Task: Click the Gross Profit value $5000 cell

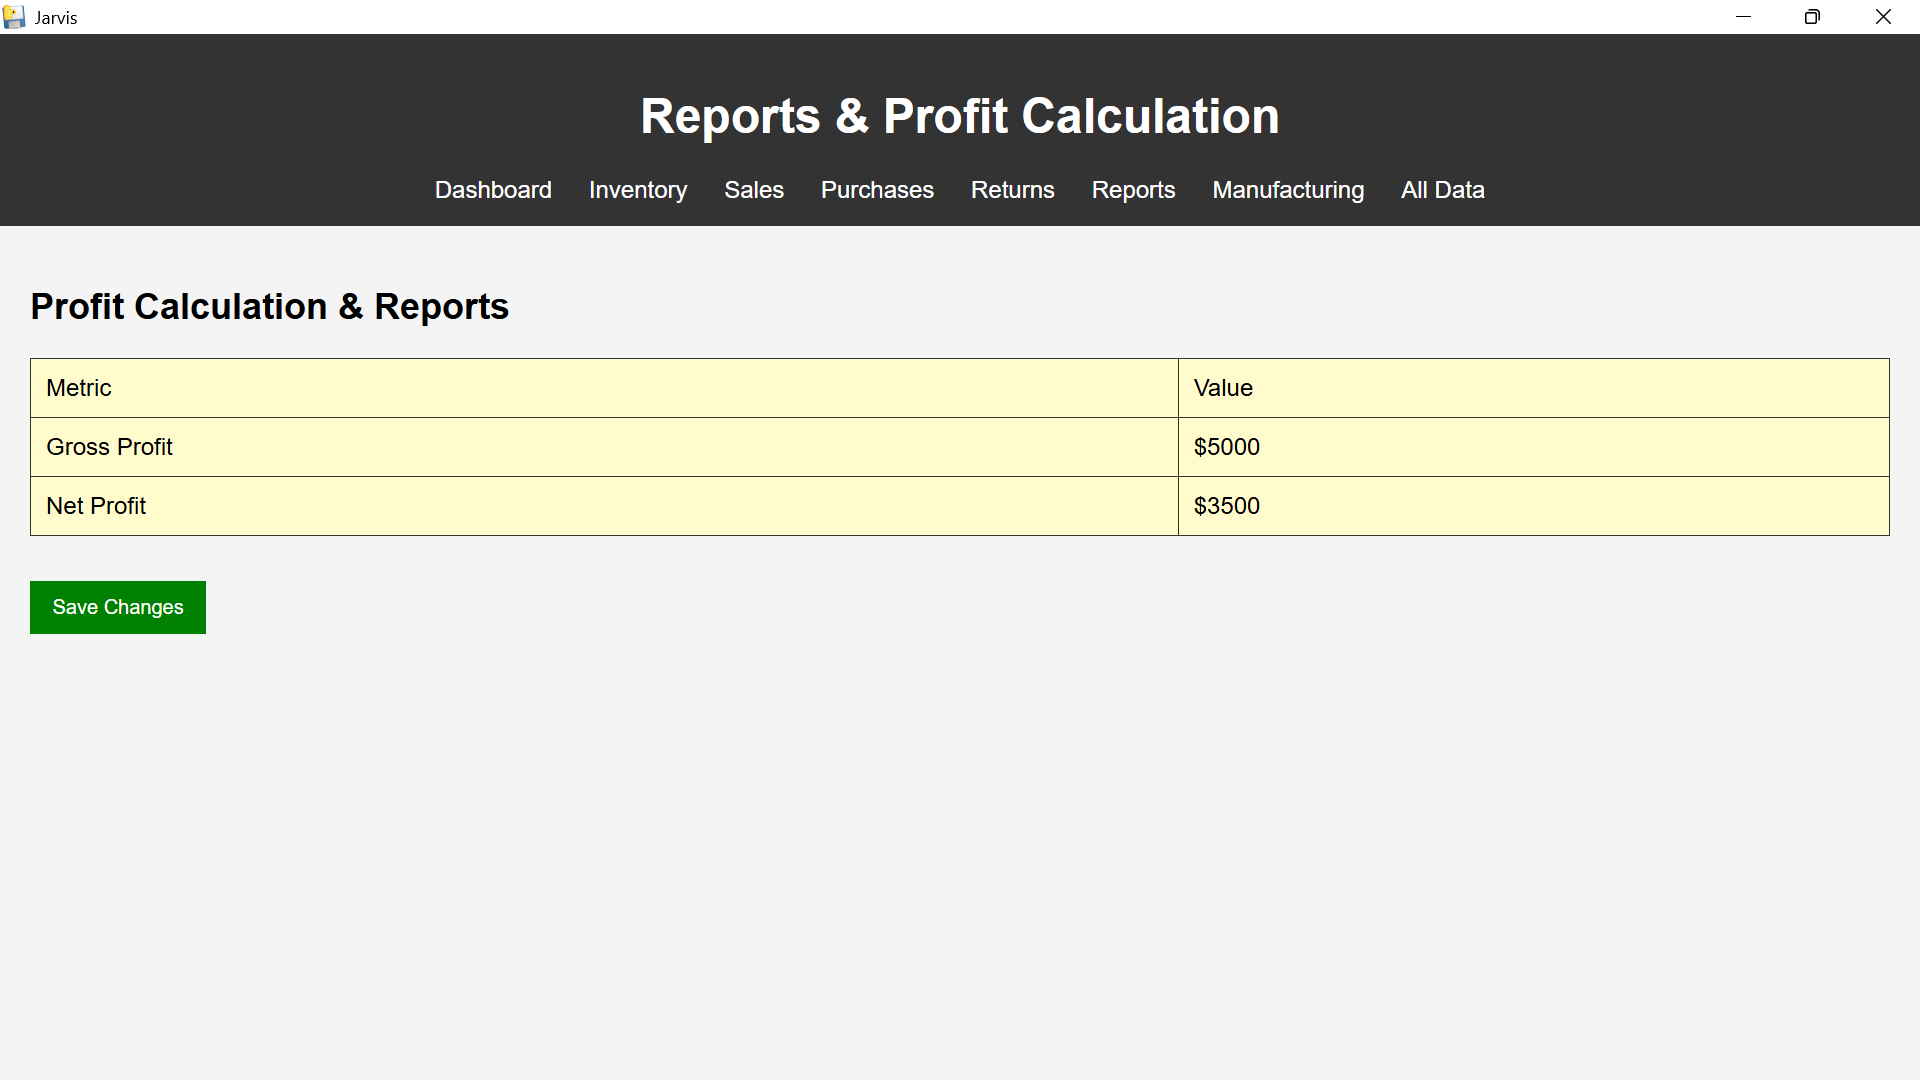Action: pyautogui.click(x=1532, y=447)
